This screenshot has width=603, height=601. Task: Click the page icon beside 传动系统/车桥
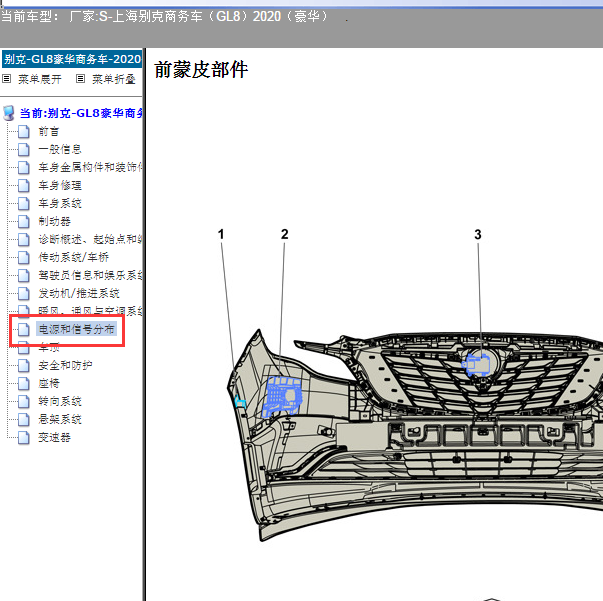coord(24,257)
